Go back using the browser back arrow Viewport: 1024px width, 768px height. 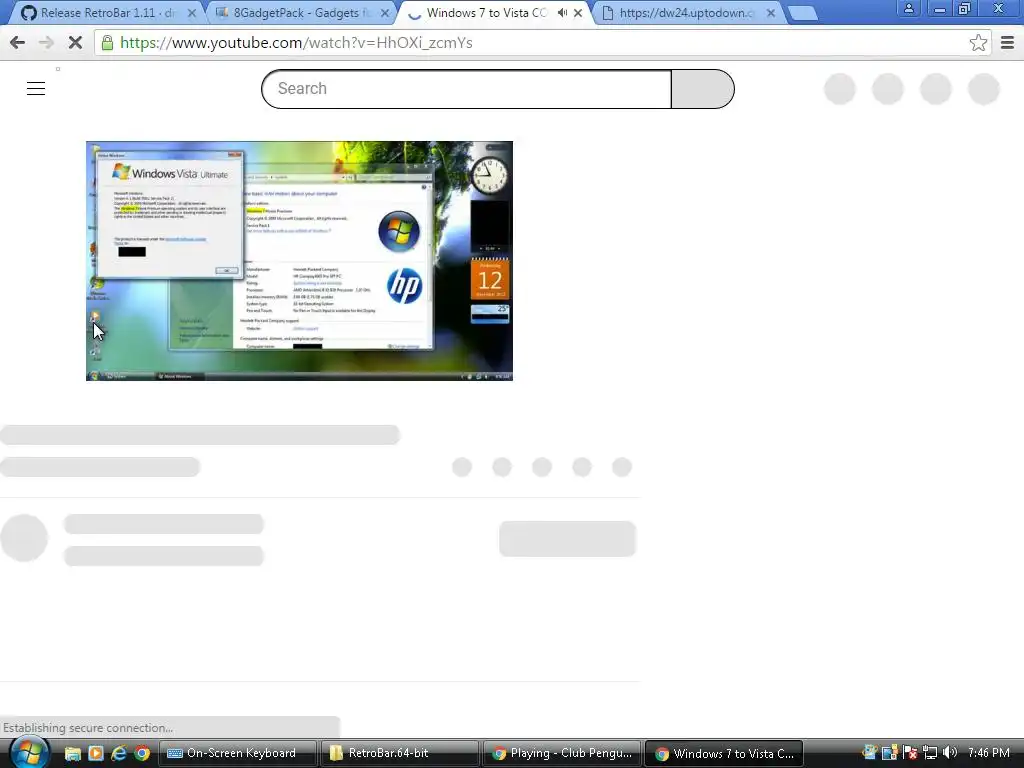pyautogui.click(x=18, y=43)
